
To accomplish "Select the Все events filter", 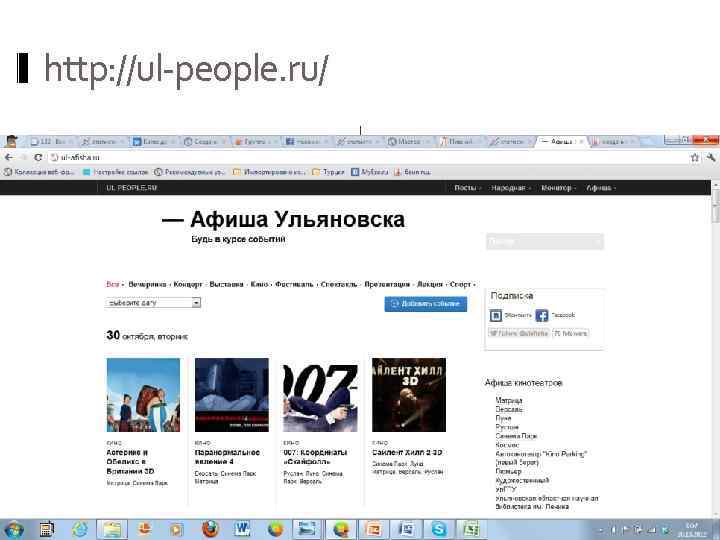I will click(112, 284).
